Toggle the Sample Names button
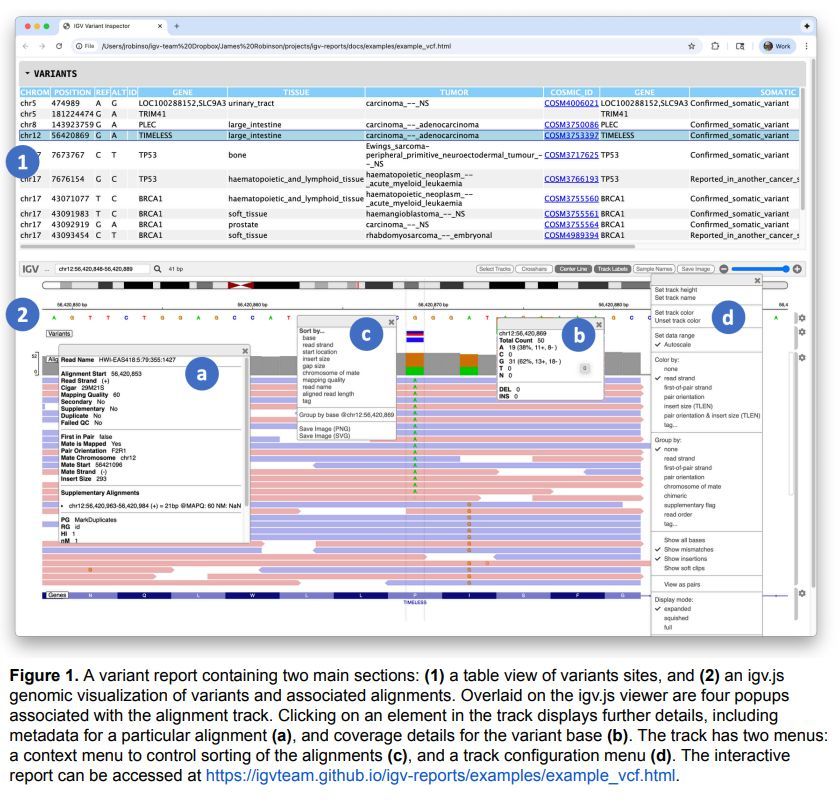Image resolution: width=840 pixels, height=802 pixels. click(654, 269)
